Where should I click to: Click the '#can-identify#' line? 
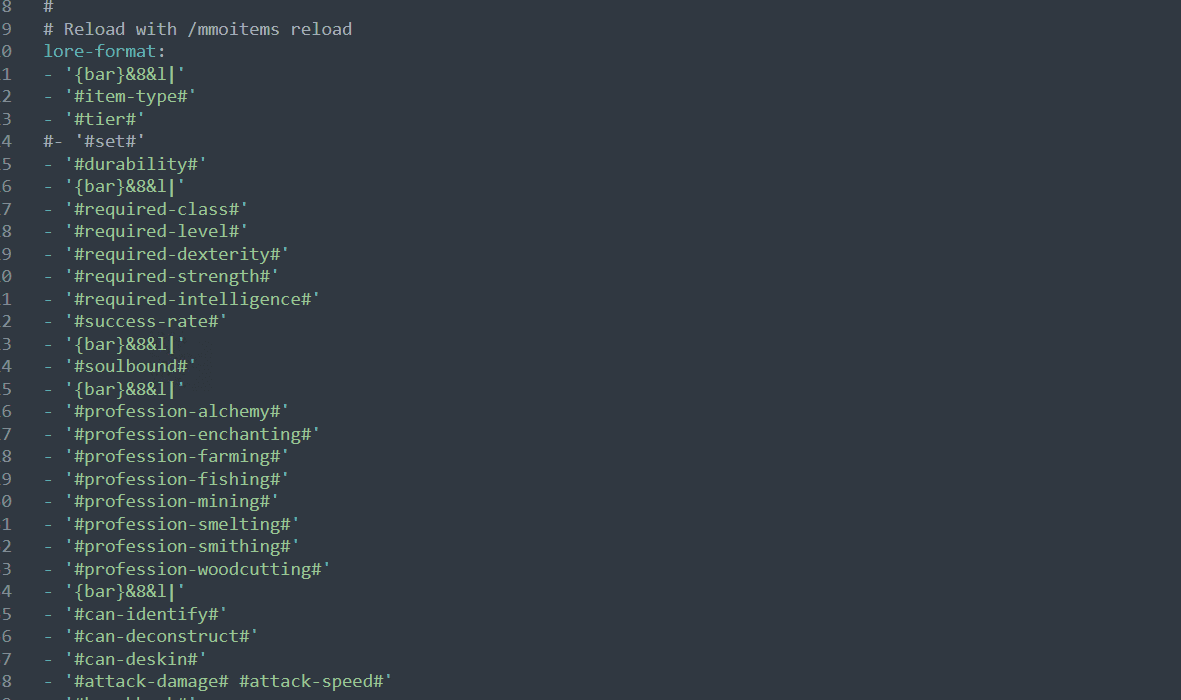coord(146,614)
